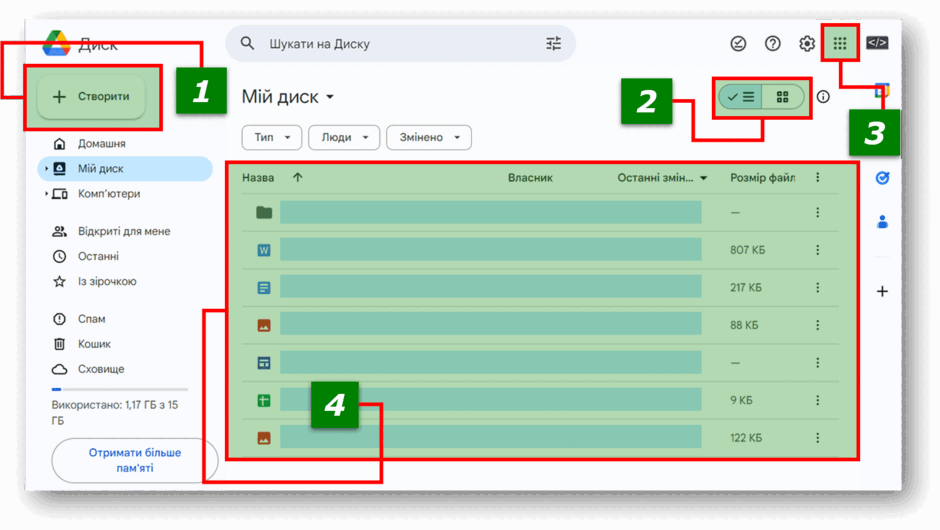
Task: Switch to grid layout view
Action: [x=782, y=97]
